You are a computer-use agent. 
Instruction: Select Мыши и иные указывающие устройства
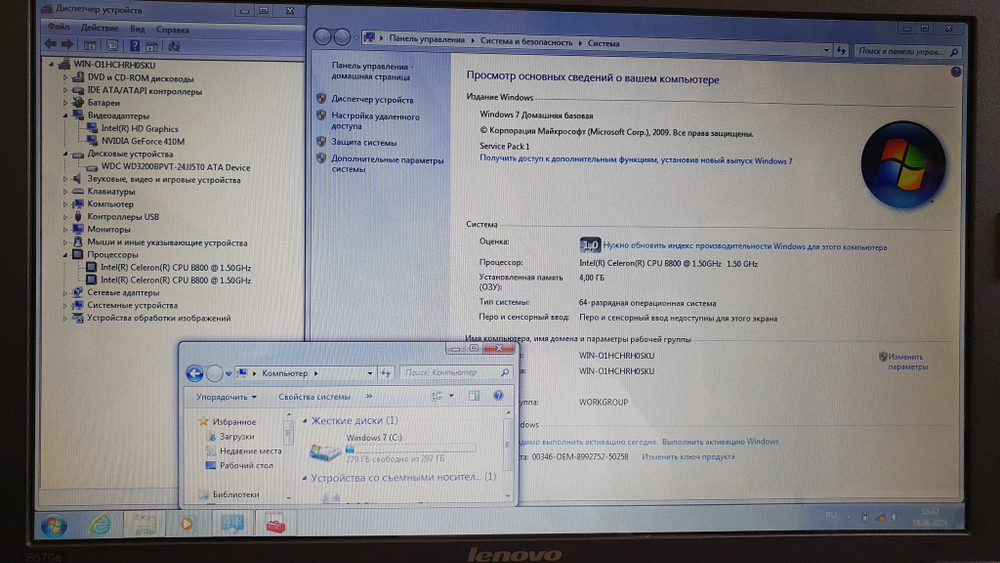click(x=167, y=242)
